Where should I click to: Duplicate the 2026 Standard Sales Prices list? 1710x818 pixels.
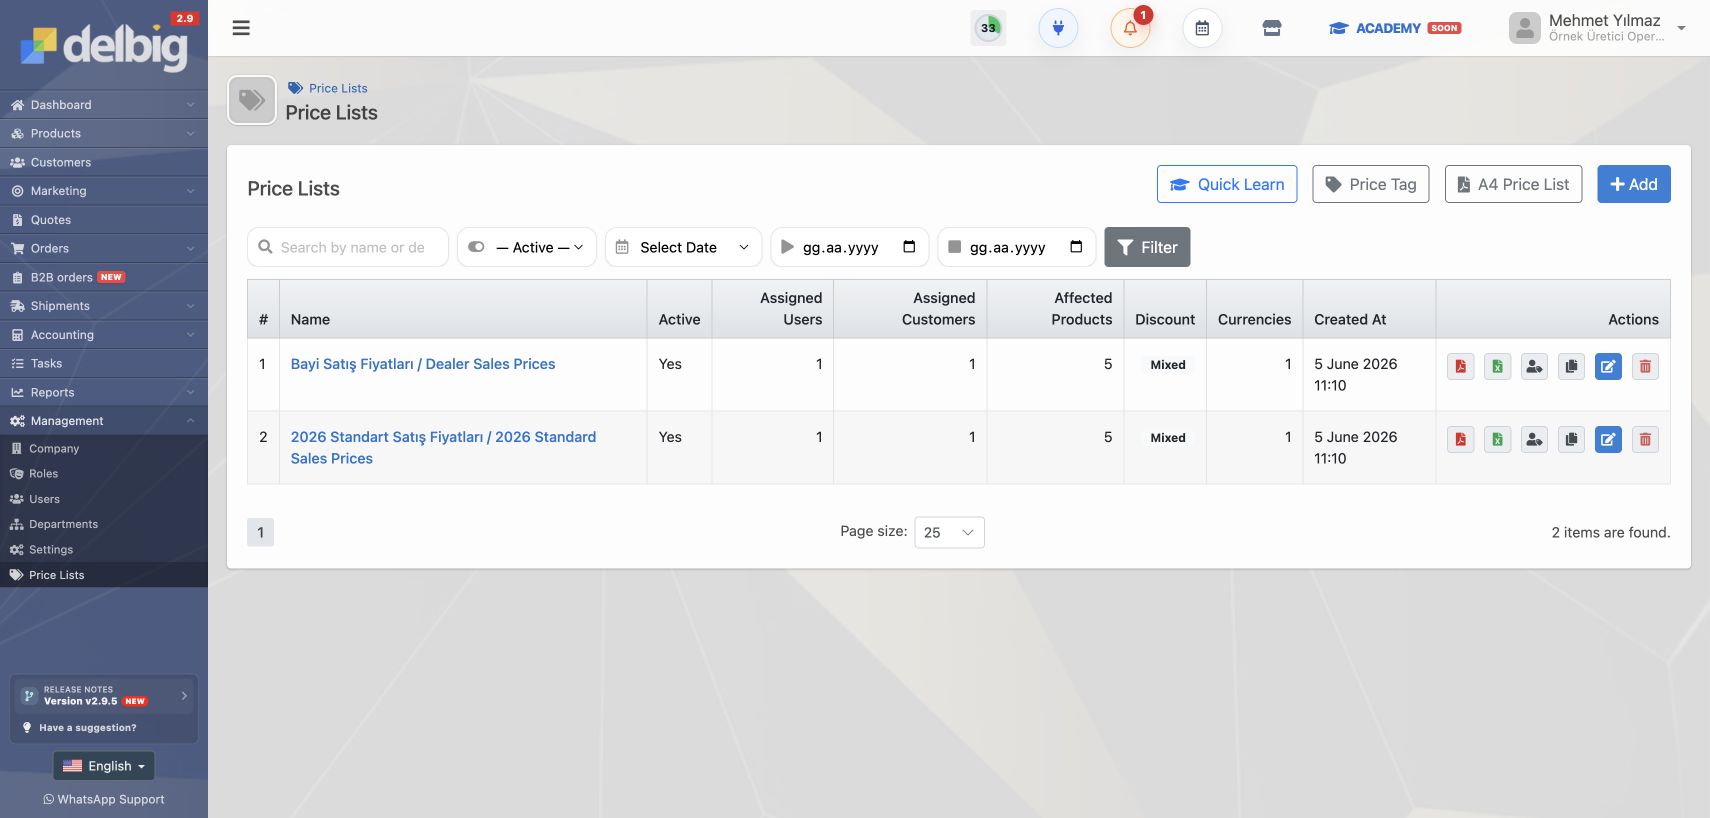(x=1571, y=440)
